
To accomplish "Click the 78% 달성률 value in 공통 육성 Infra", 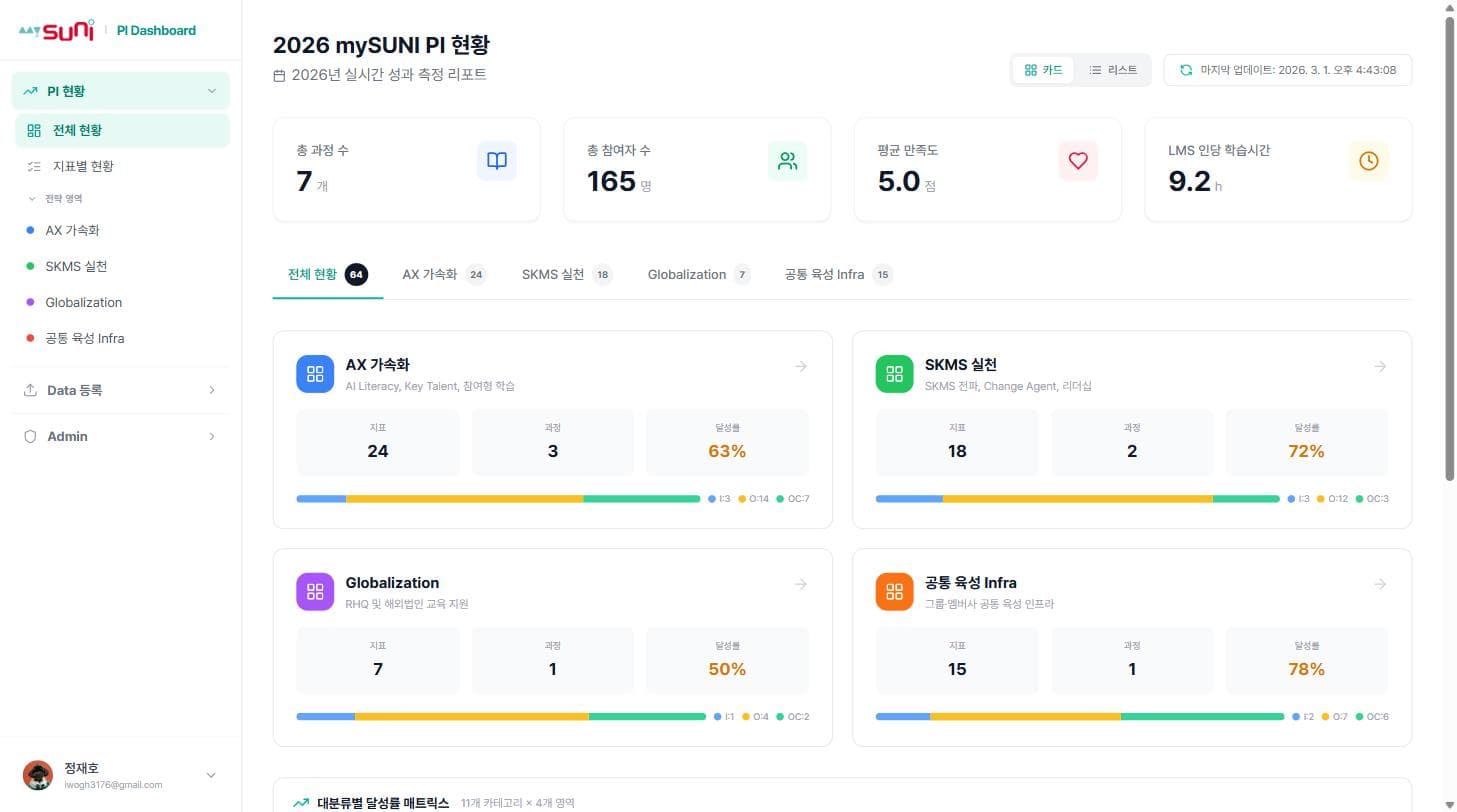I will click(x=1306, y=669).
